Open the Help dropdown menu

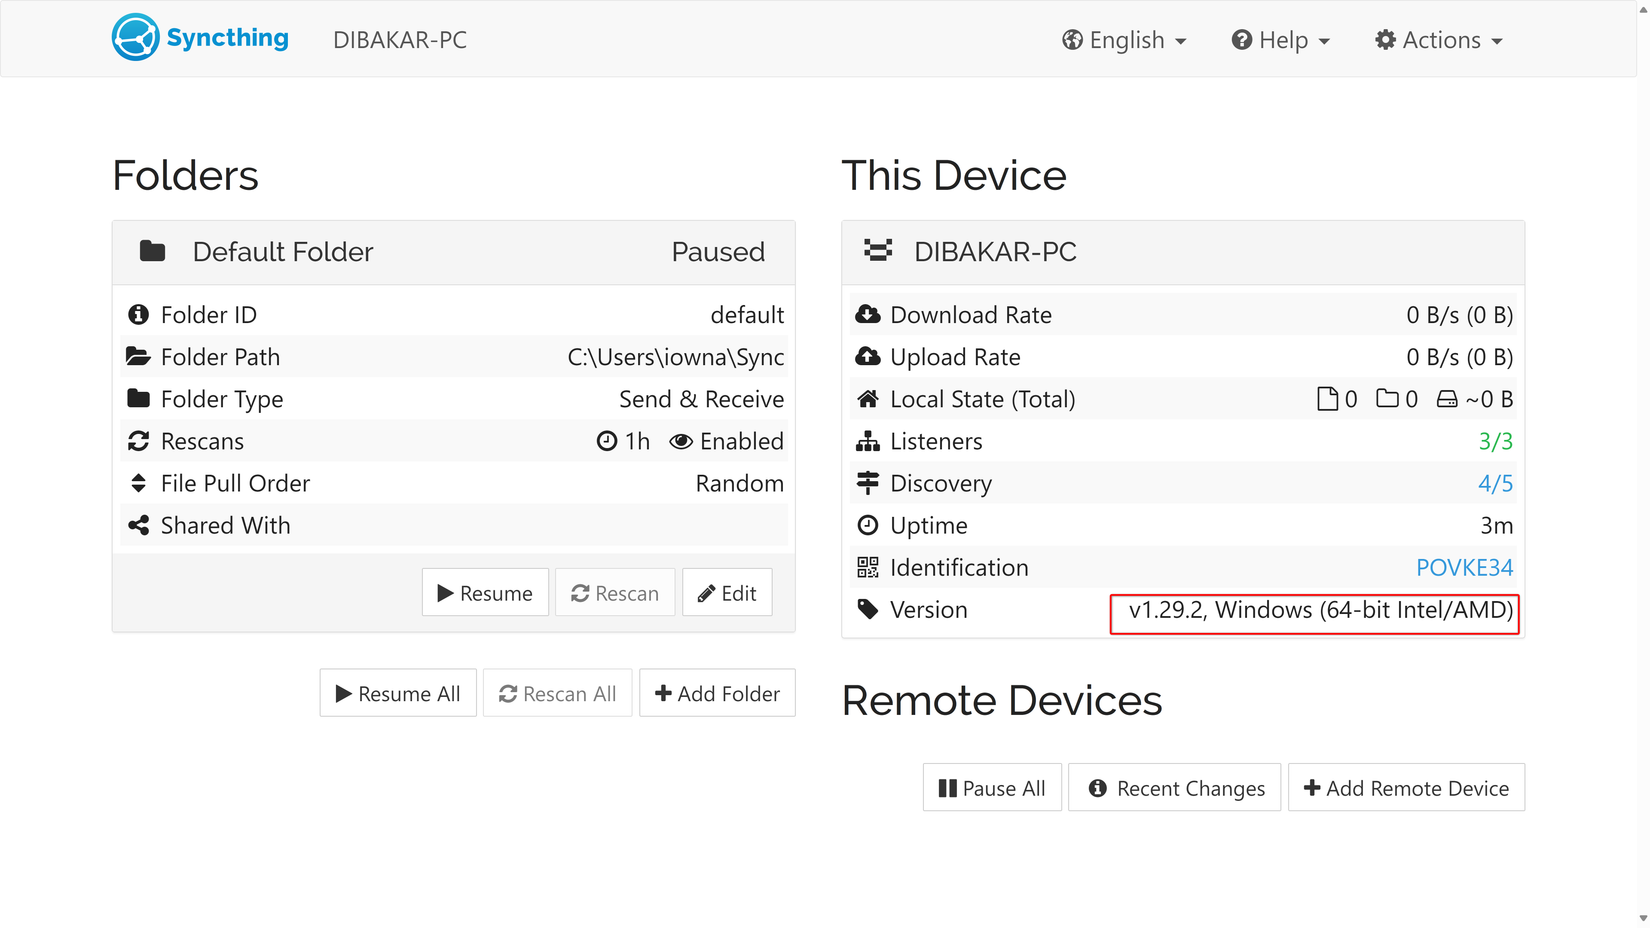[x=1280, y=40]
